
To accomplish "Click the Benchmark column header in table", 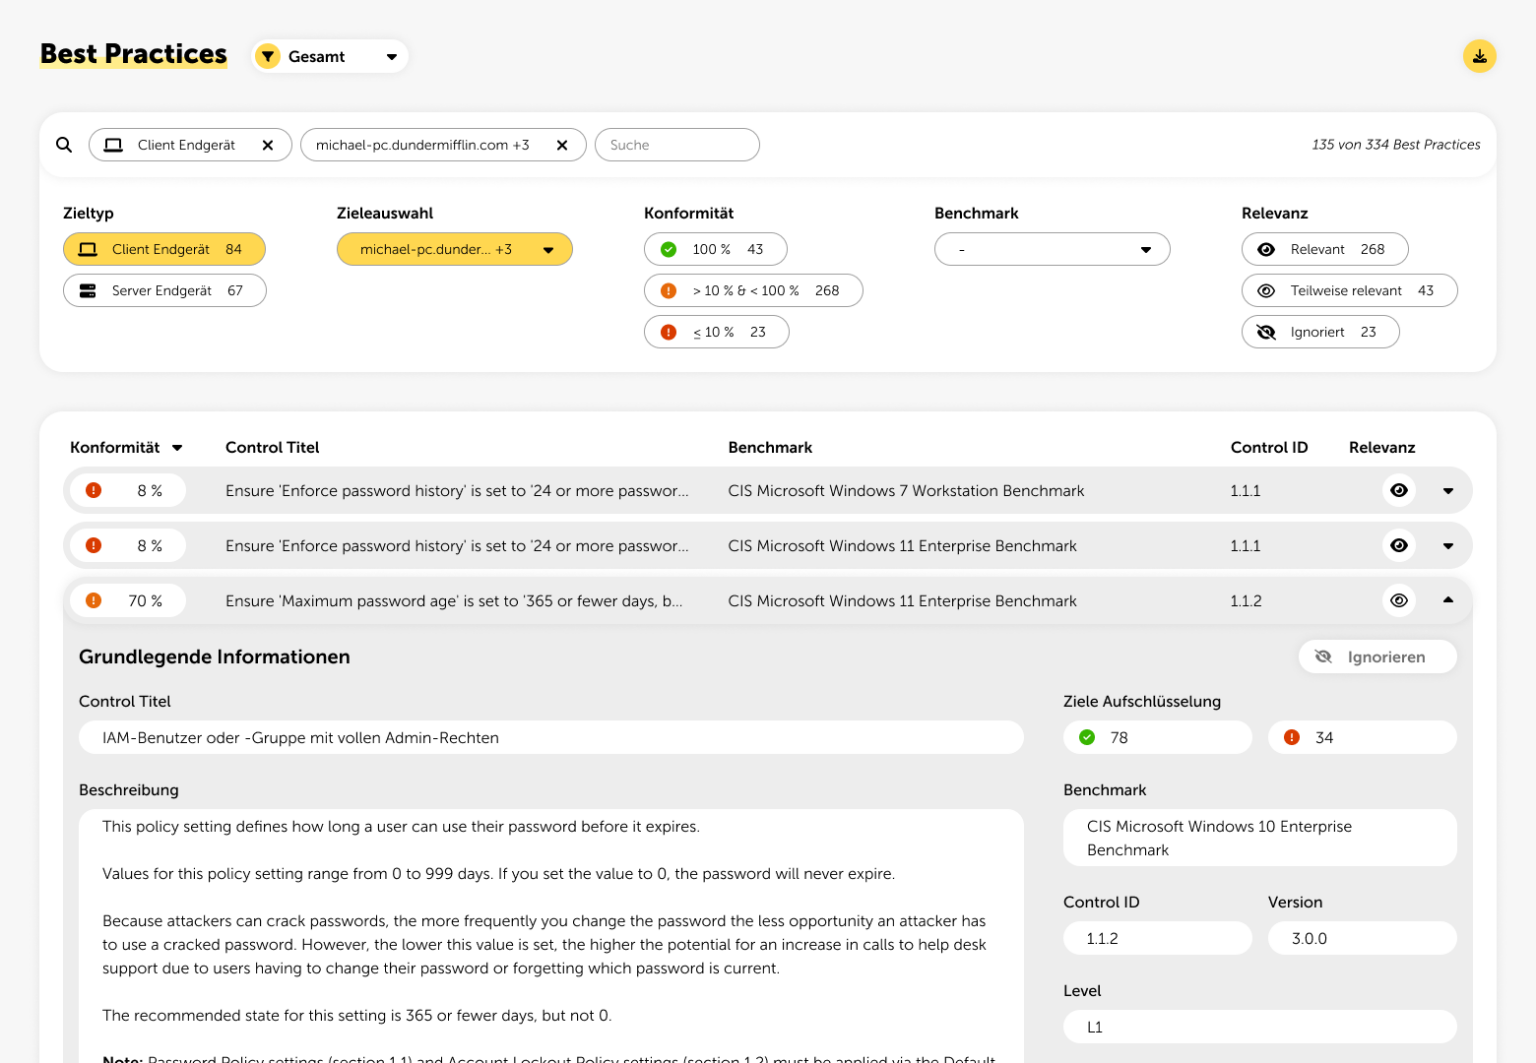I will (770, 447).
